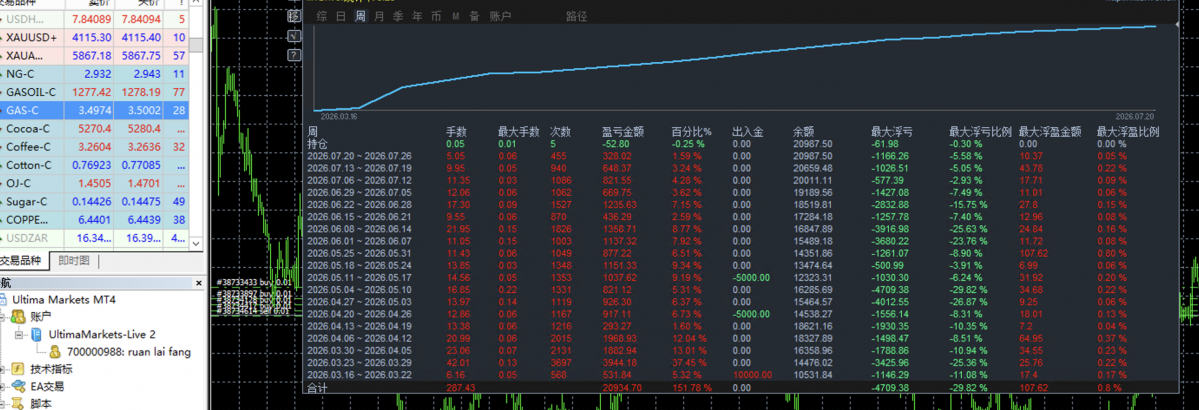
Task: Select the 月 monthly statistics tab
Action: tap(379, 16)
